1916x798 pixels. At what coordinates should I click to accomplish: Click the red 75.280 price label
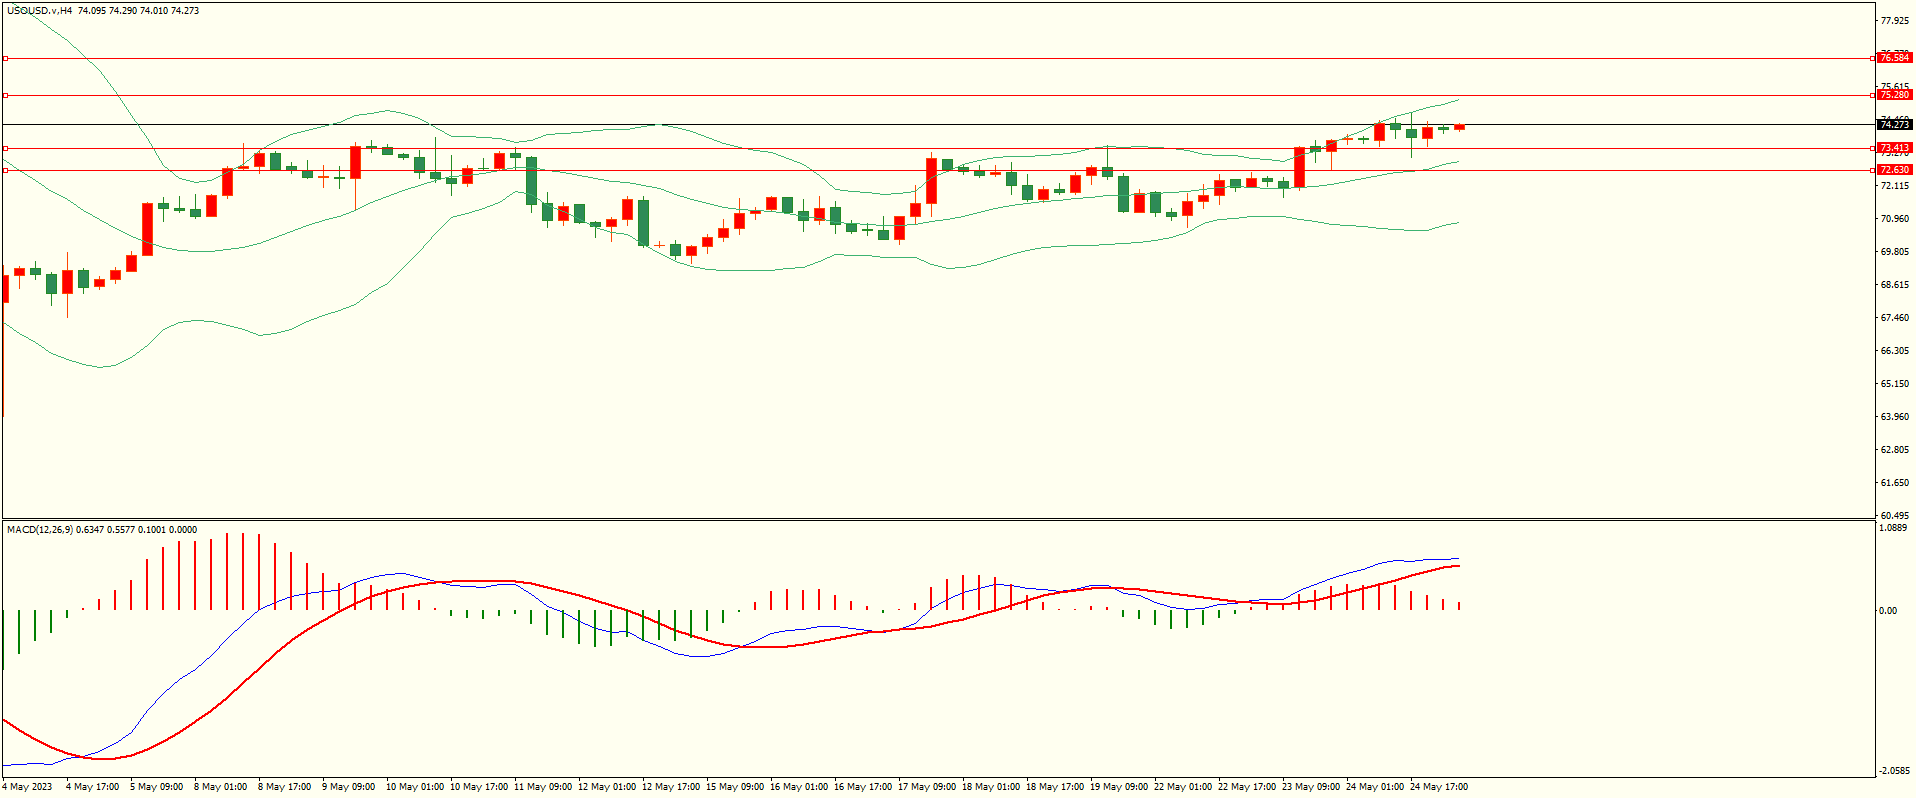point(1894,95)
